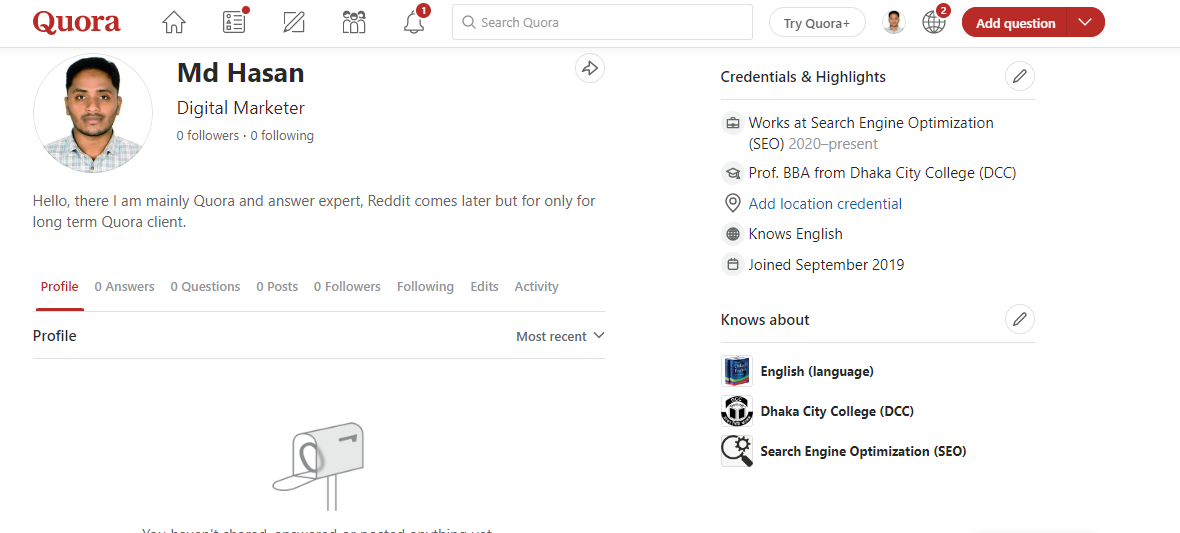The width and height of the screenshot is (1180, 533).
Task: Click the Knows English credential text
Action: pyautogui.click(x=795, y=234)
